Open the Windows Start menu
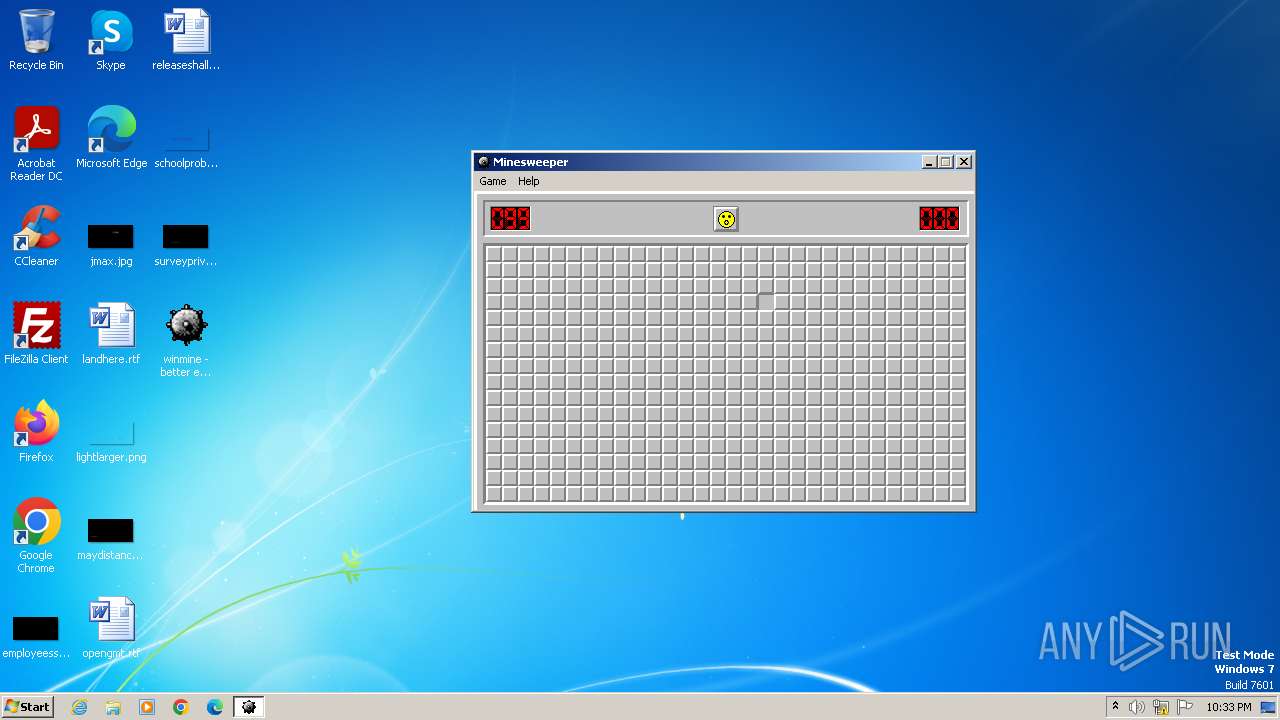 27,706
